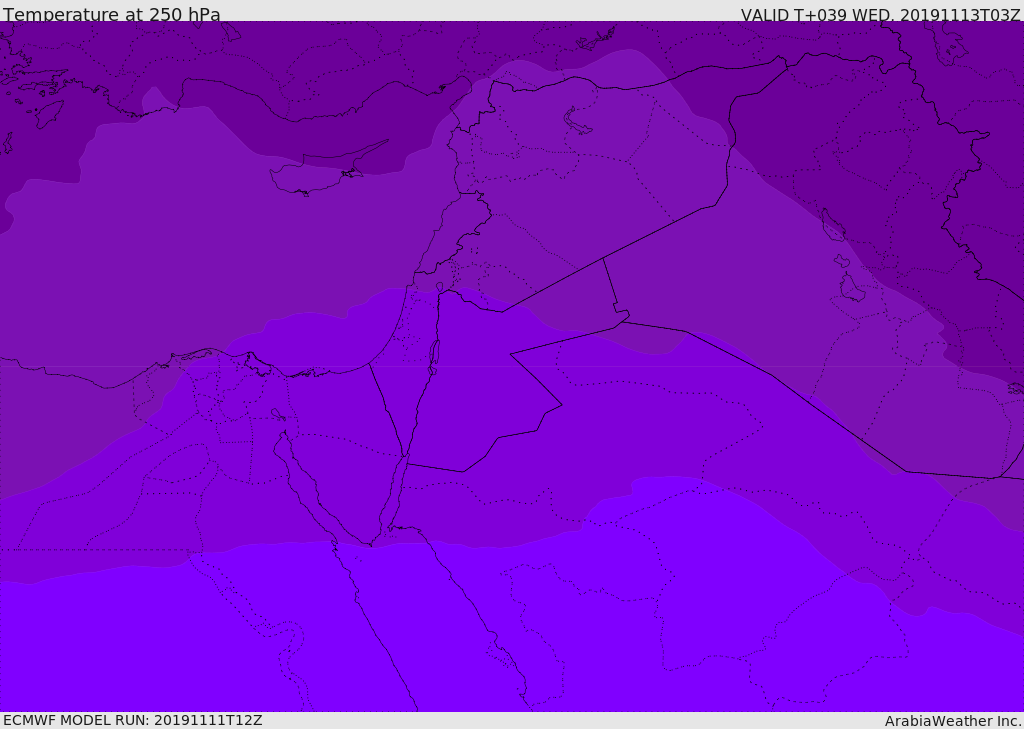Click the VALID T+039 timestamp text
The image size is (1024, 729).
(880, 14)
